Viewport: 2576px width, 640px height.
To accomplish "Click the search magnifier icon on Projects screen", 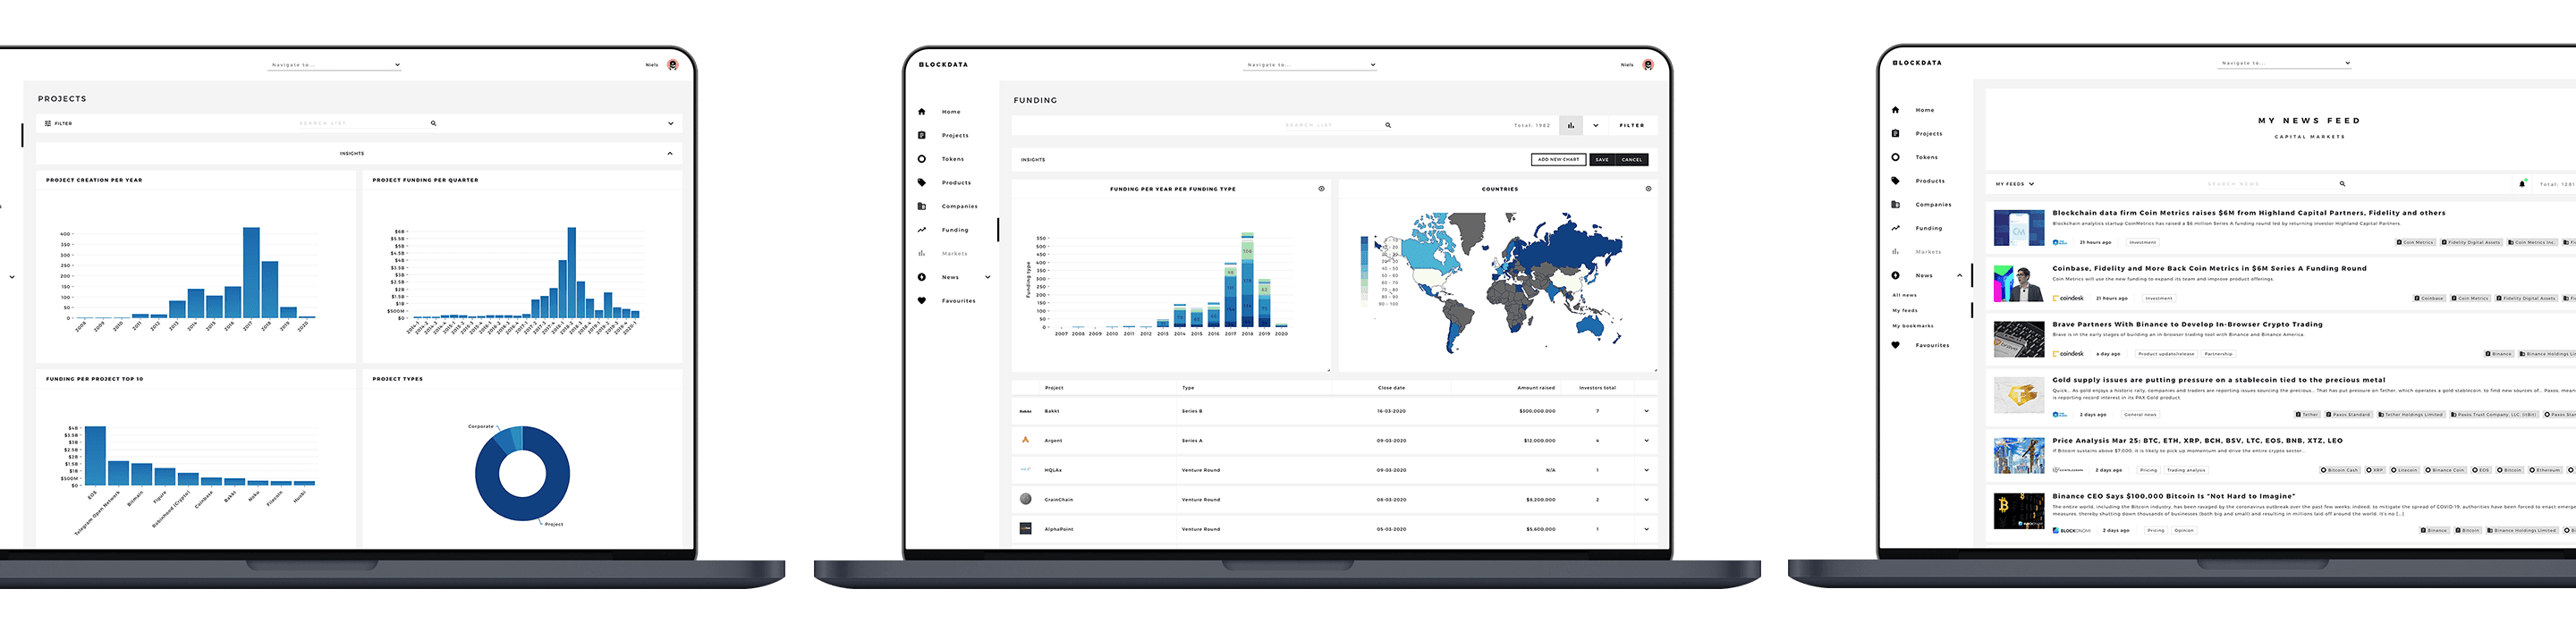I will [433, 124].
